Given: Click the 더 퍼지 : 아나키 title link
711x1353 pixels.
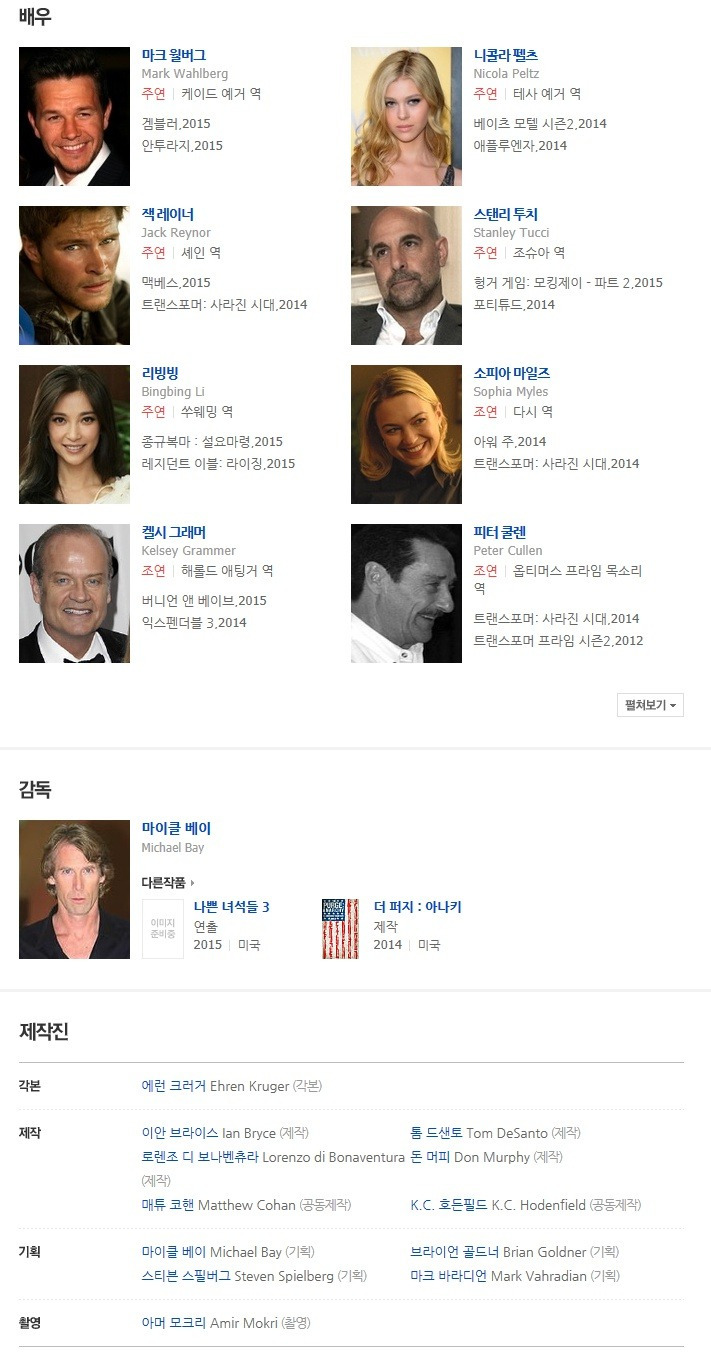Looking at the screenshot, I should point(417,907).
